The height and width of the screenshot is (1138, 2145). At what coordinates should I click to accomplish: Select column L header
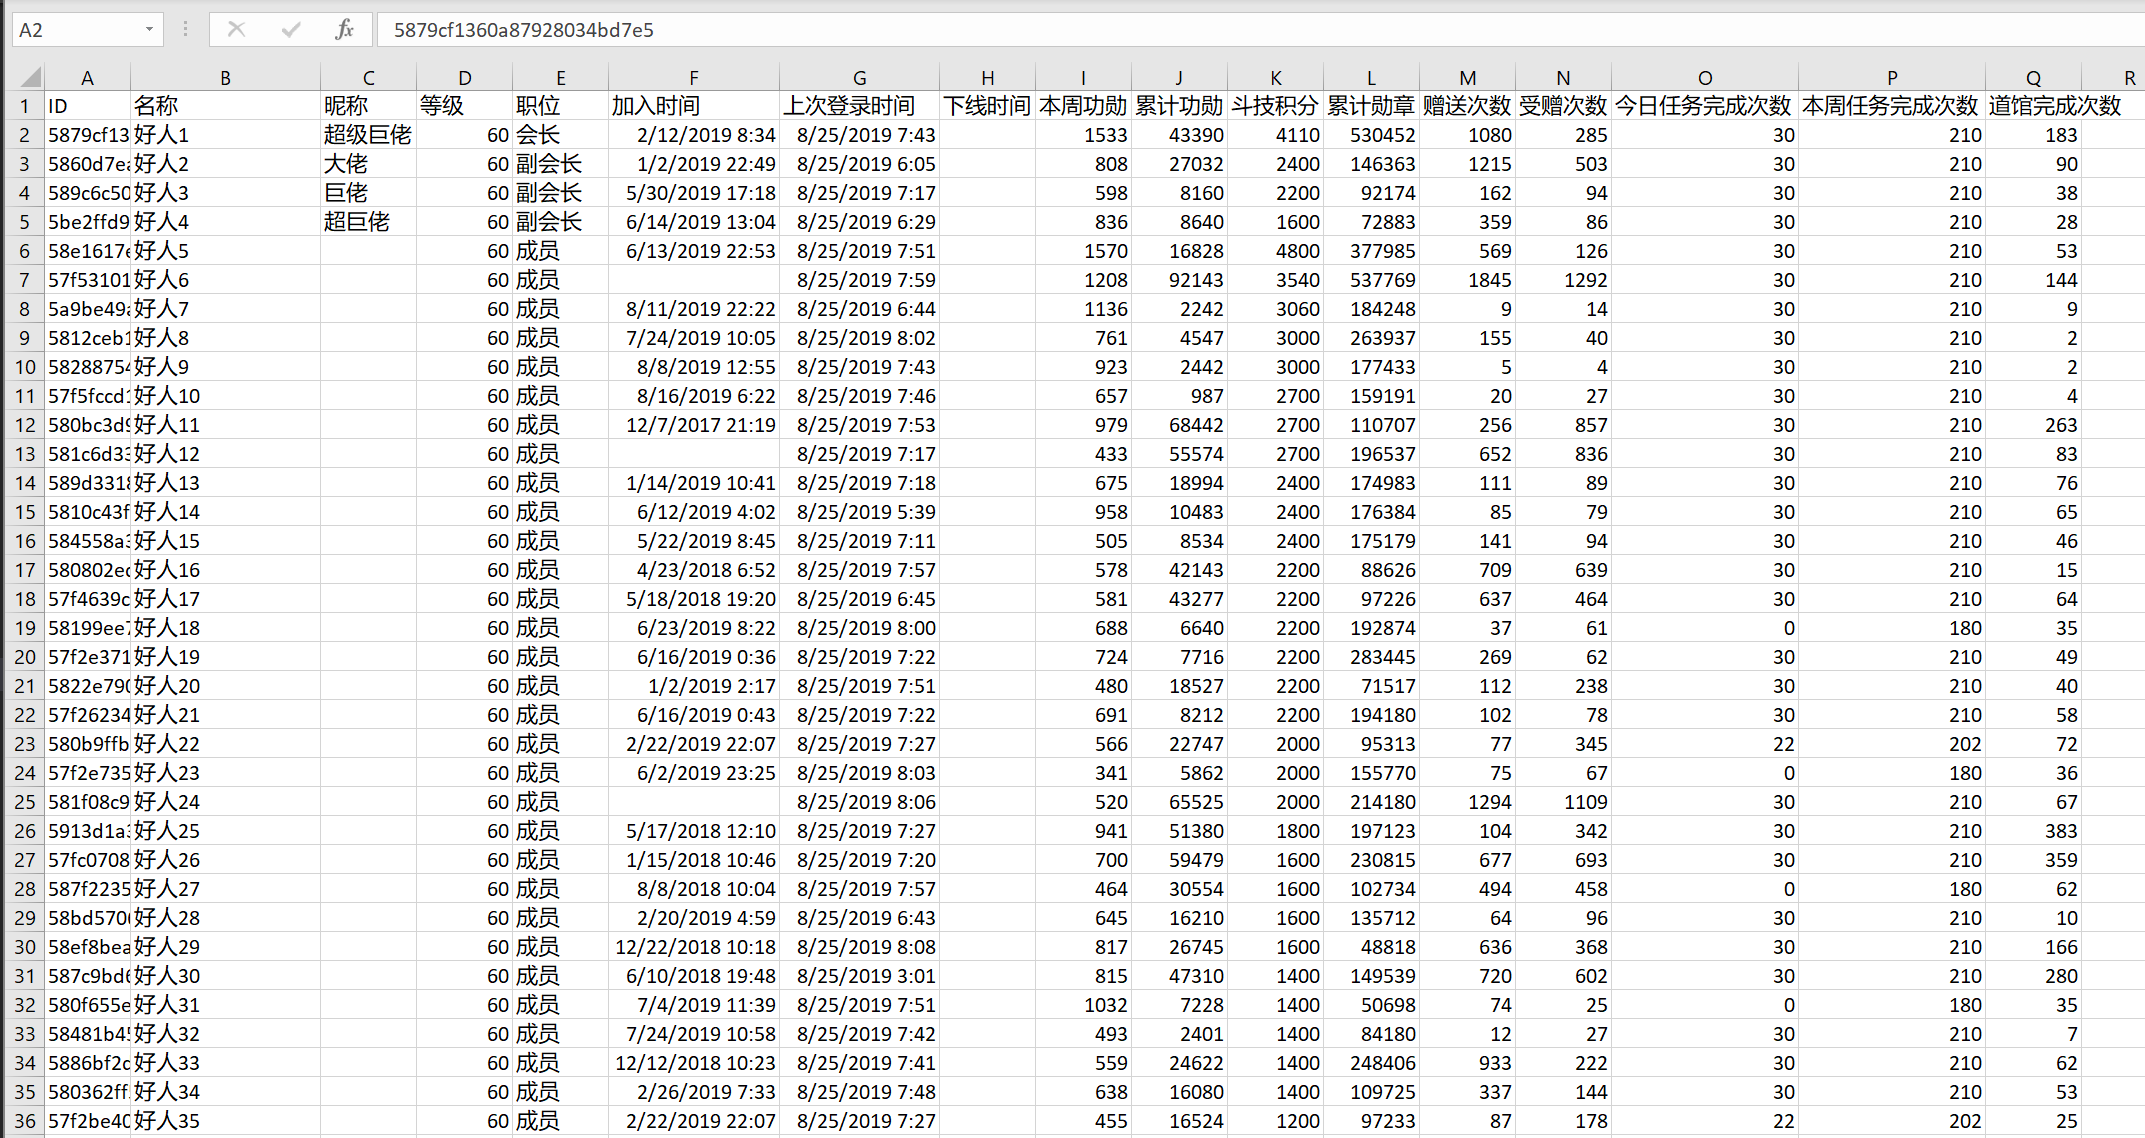click(x=1370, y=78)
